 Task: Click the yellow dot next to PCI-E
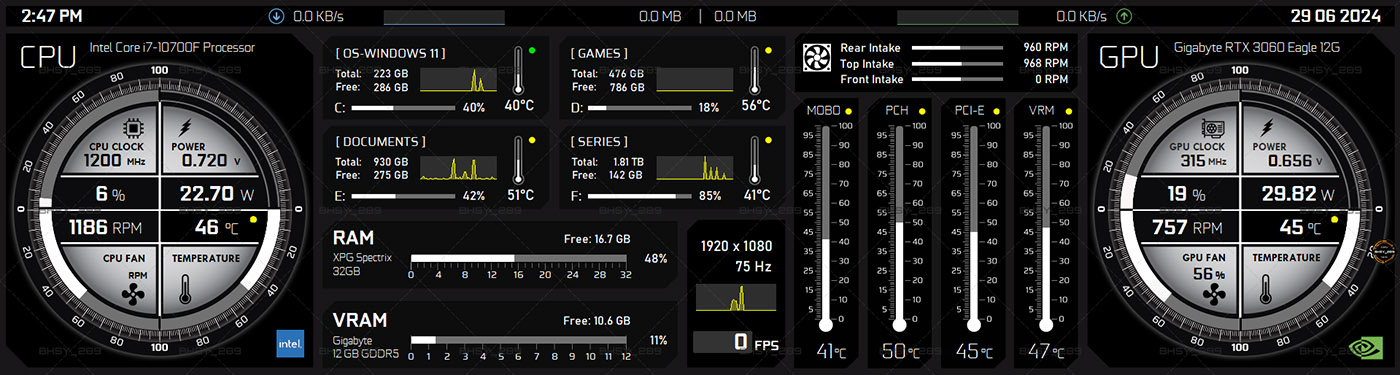coord(996,111)
